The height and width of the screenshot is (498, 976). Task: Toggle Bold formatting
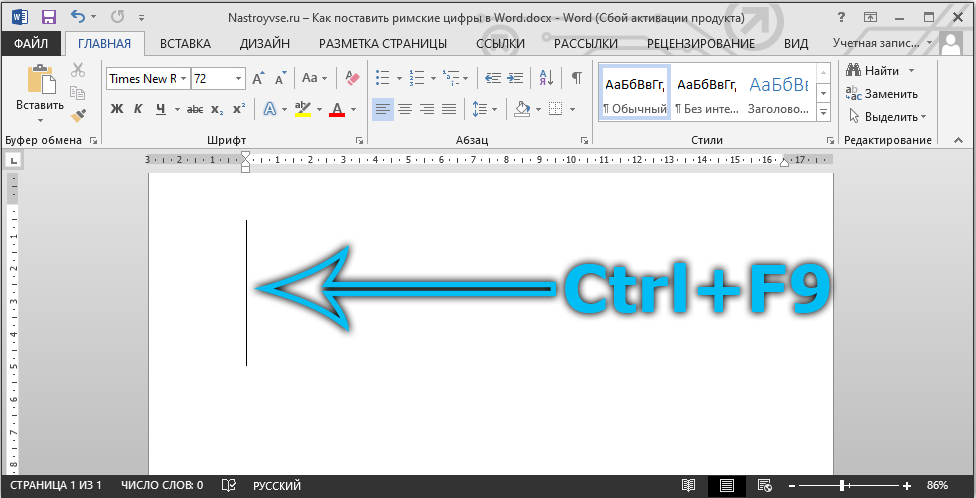click(116, 109)
